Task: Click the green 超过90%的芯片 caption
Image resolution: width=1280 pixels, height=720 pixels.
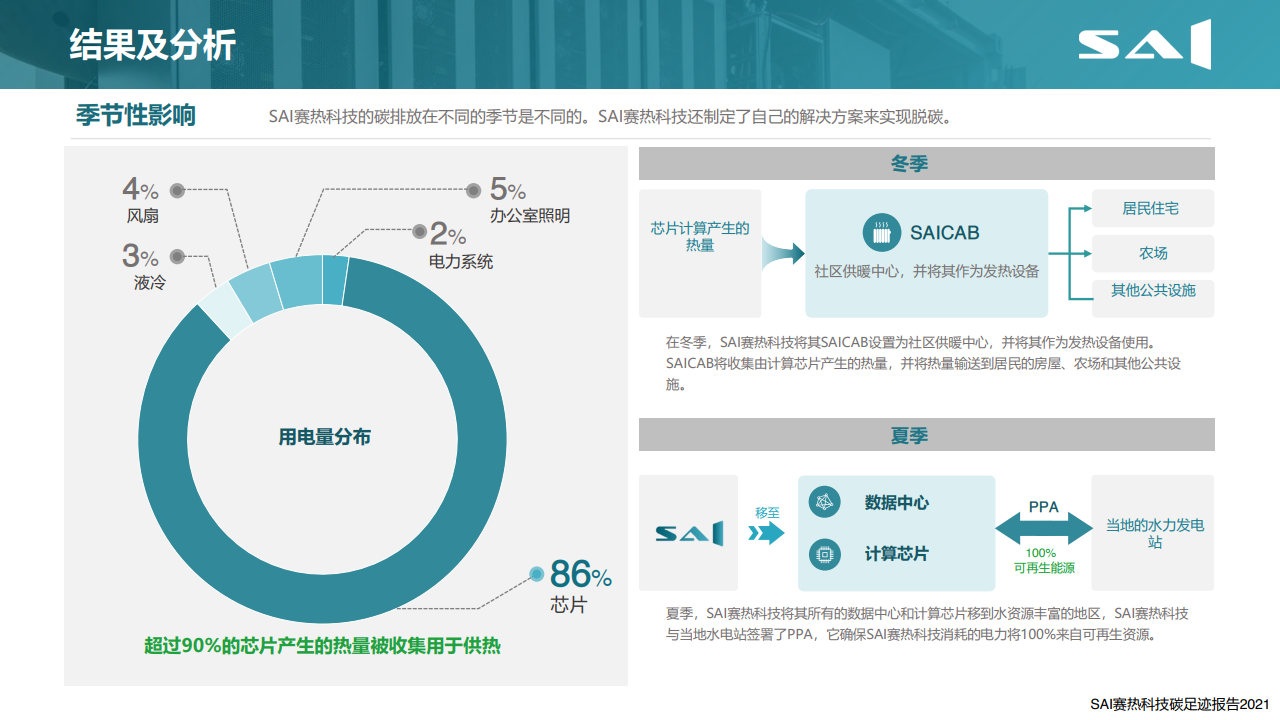Action: [x=322, y=646]
